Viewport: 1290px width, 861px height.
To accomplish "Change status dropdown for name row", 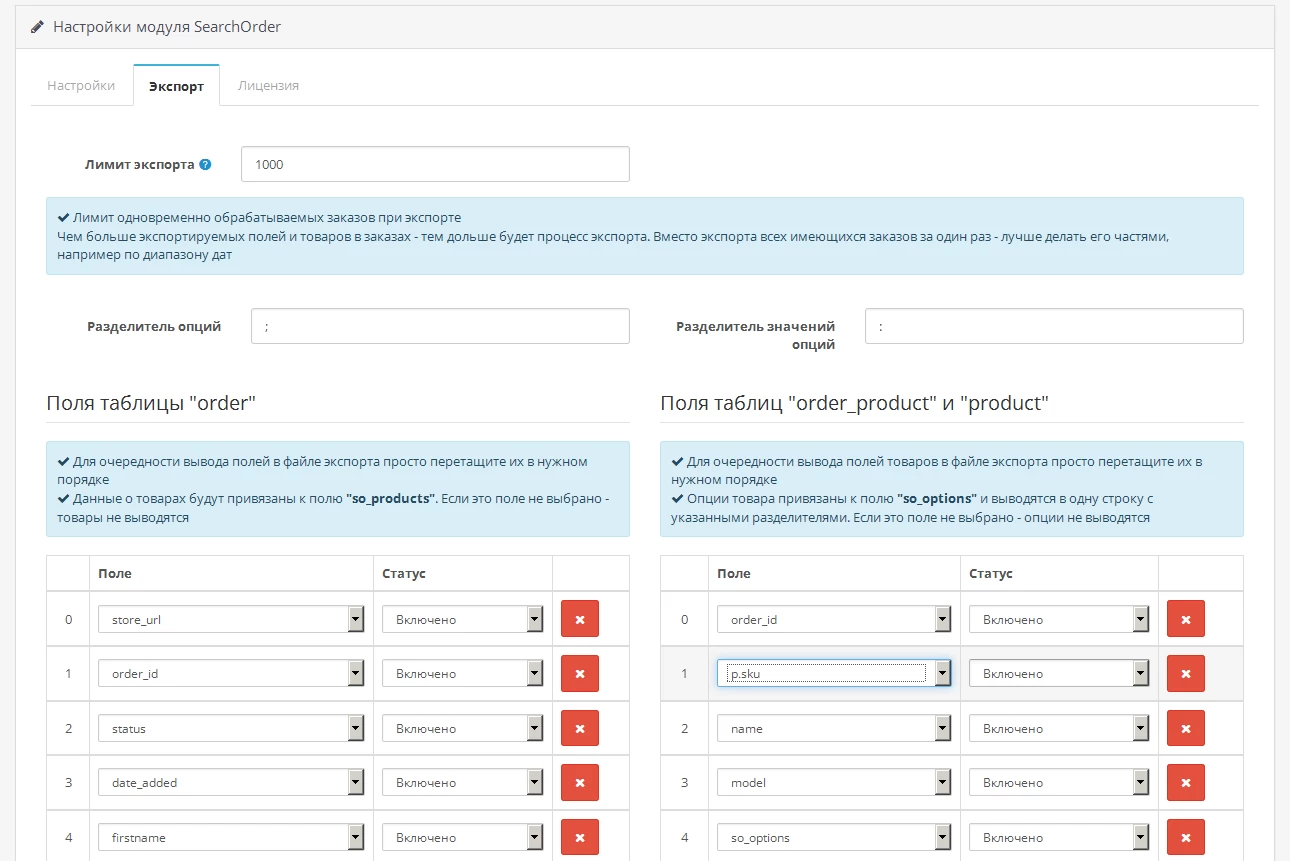I will [x=1059, y=728].
